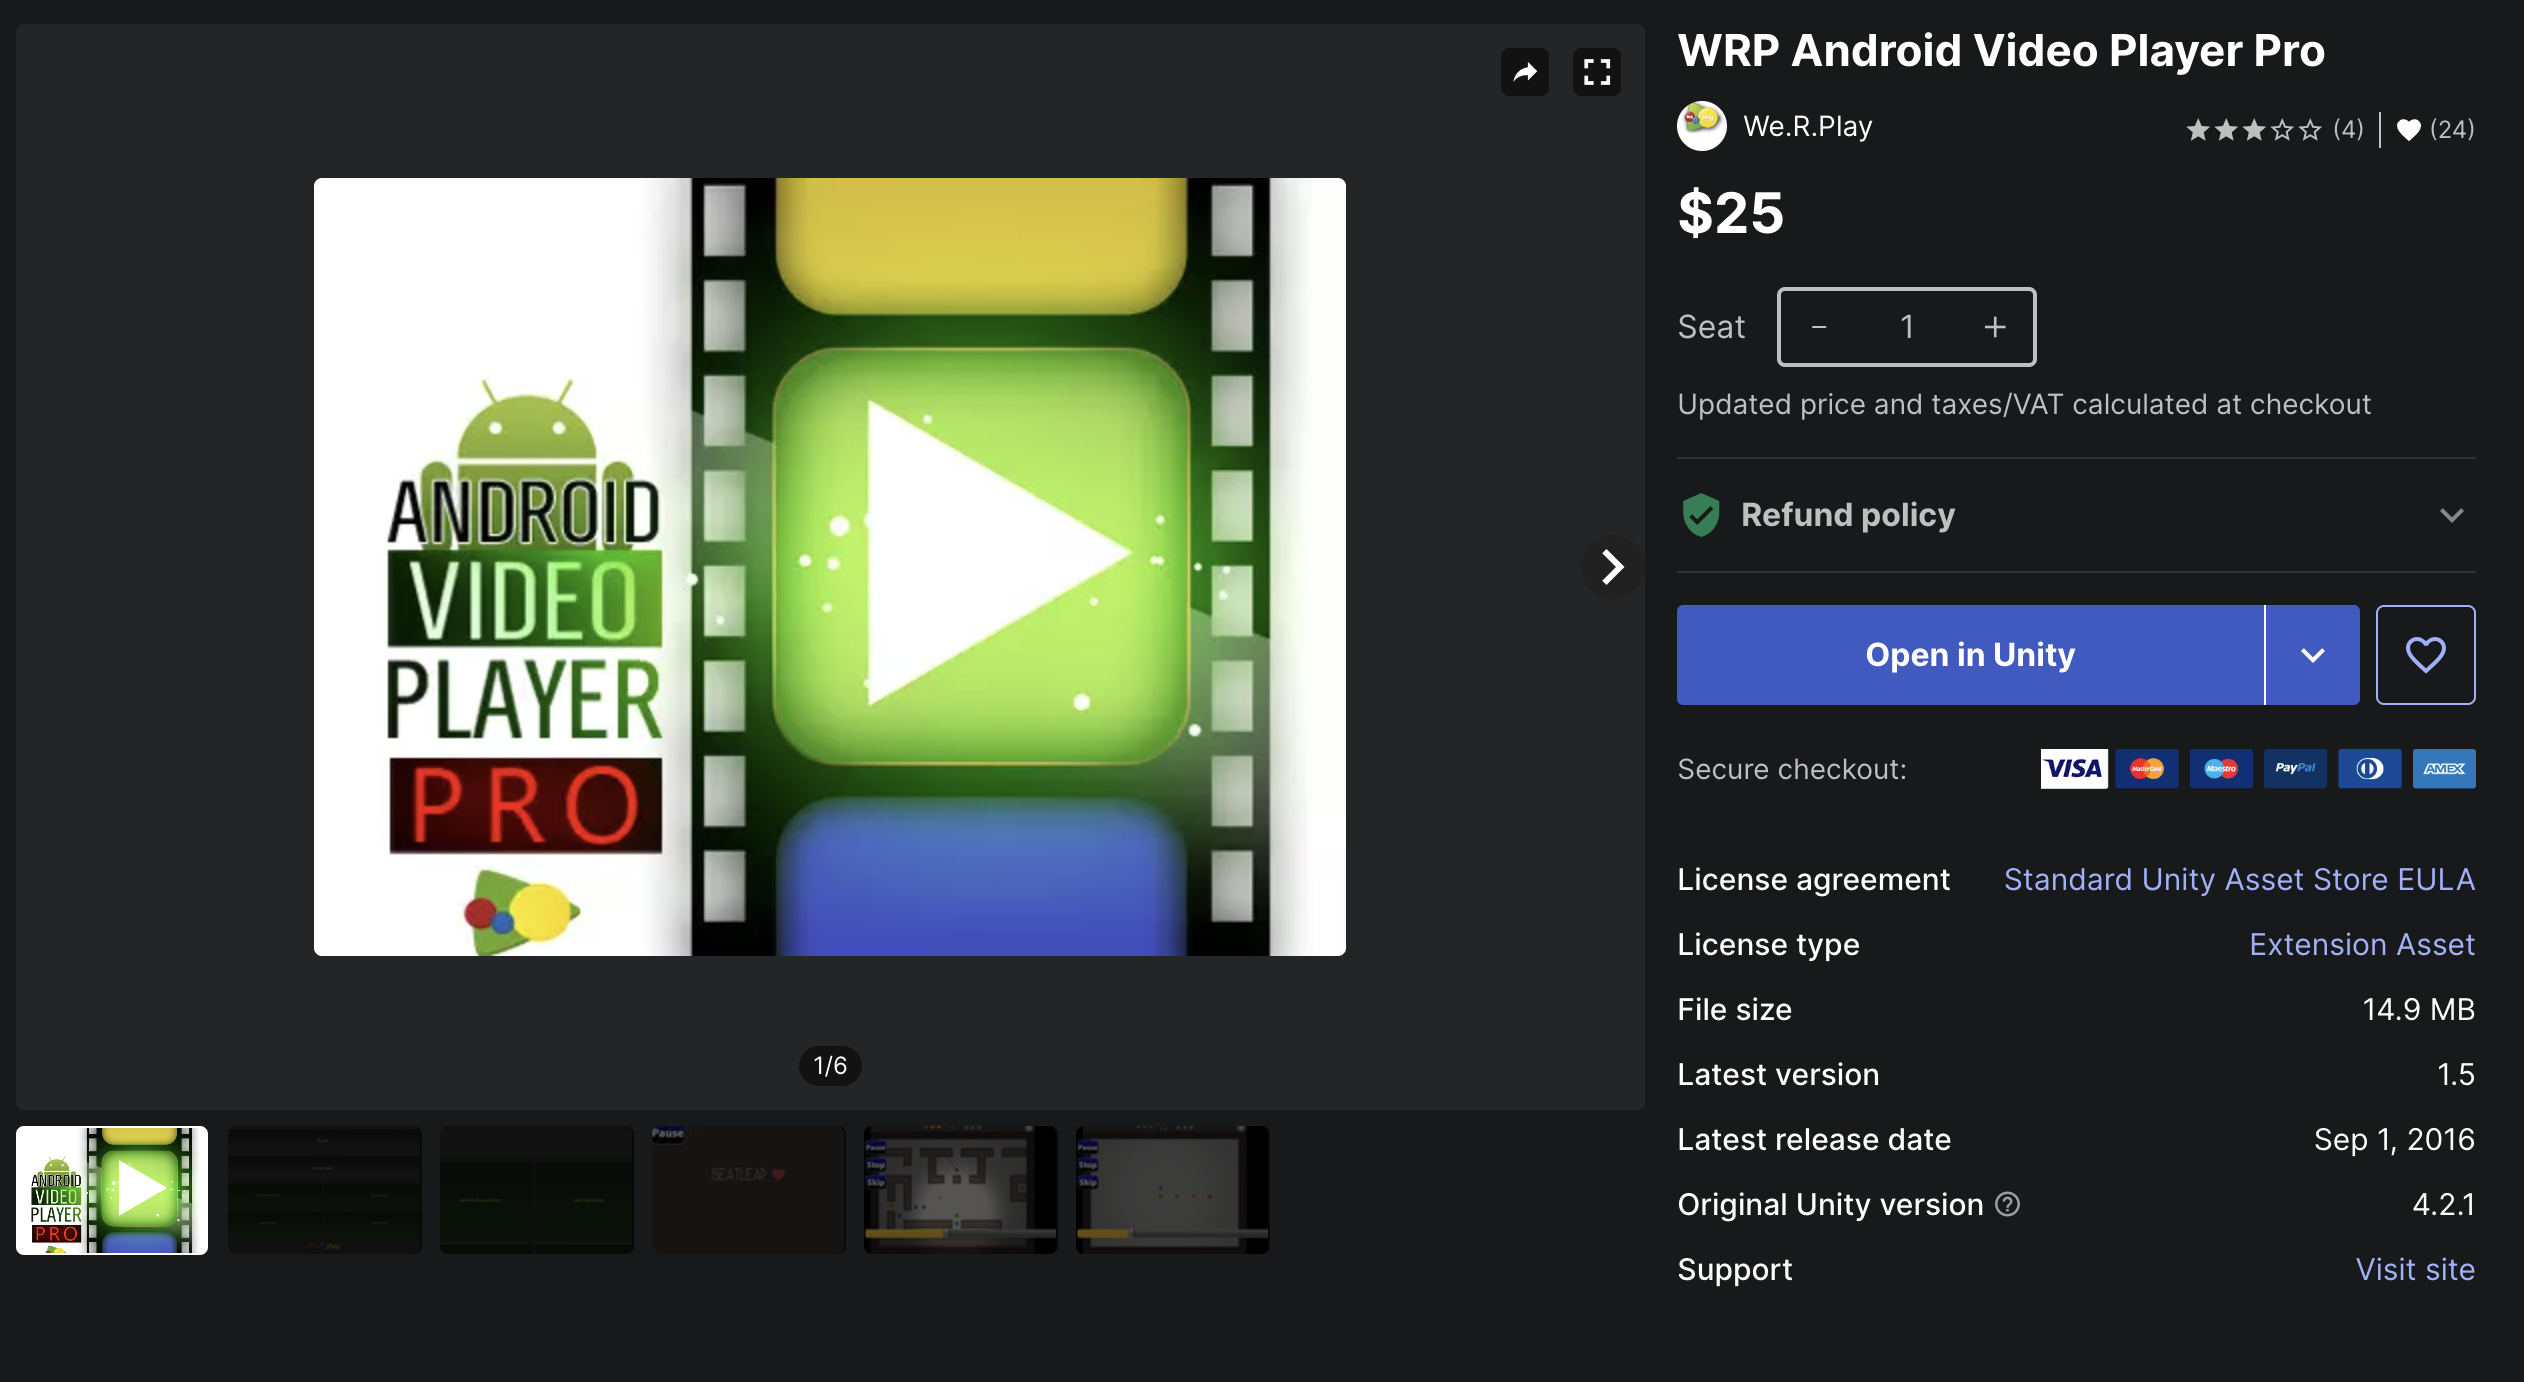Select the second gallery thumbnail
This screenshot has width=2524, height=1382.
pos(325,1190)
